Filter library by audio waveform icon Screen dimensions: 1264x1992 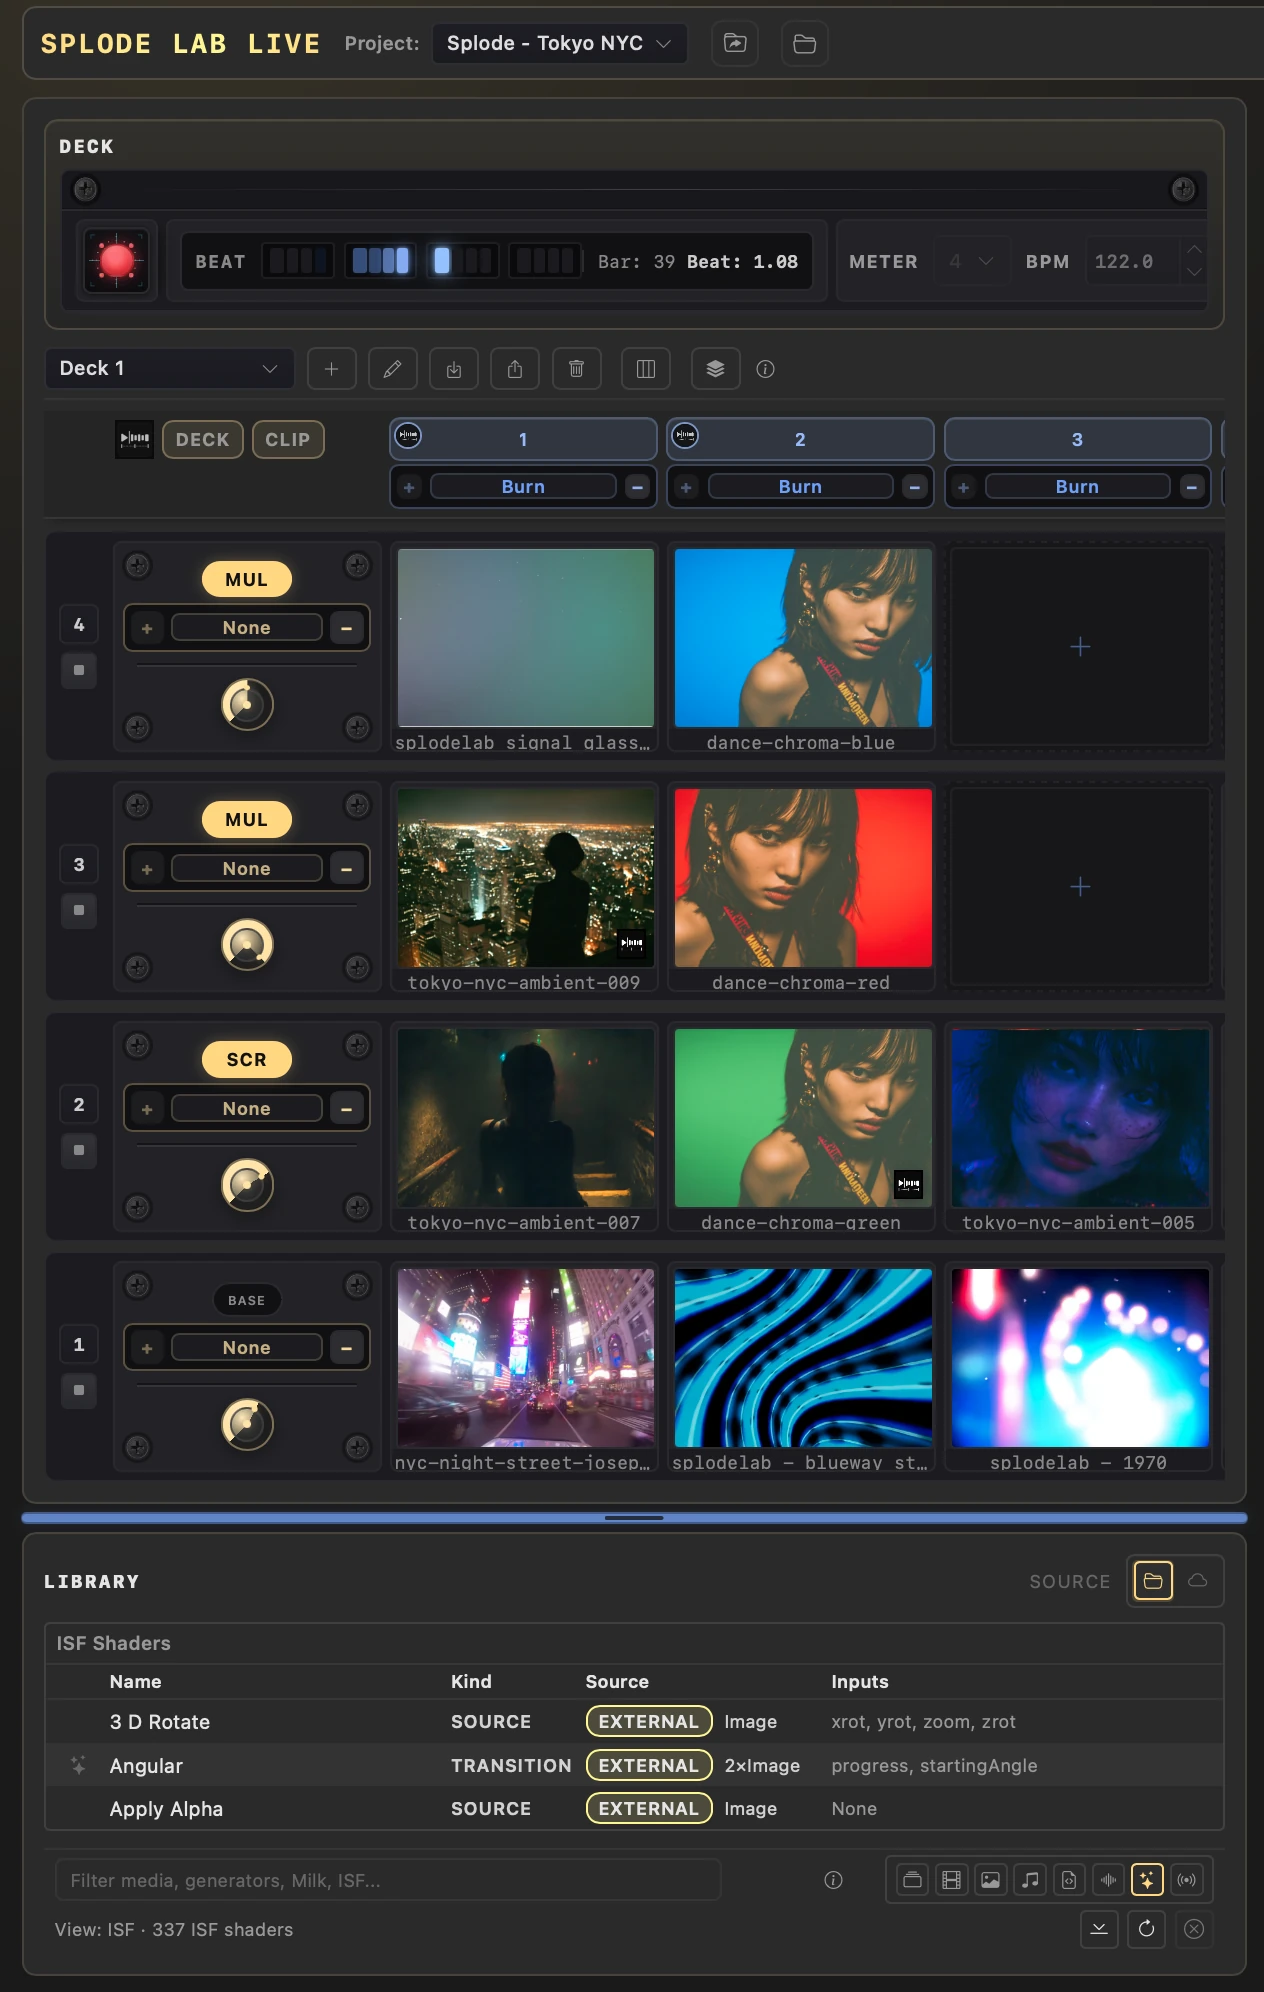point(1108,1880)
